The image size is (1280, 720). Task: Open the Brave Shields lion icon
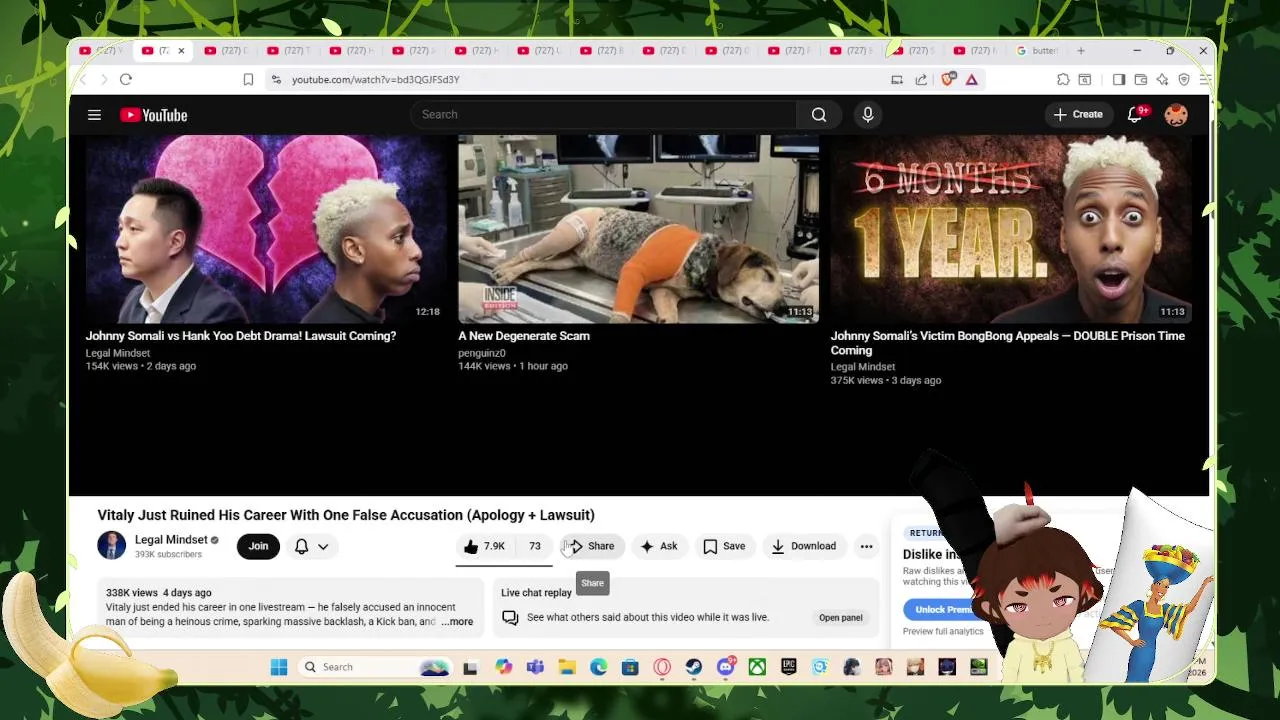[x=948, y=79]
